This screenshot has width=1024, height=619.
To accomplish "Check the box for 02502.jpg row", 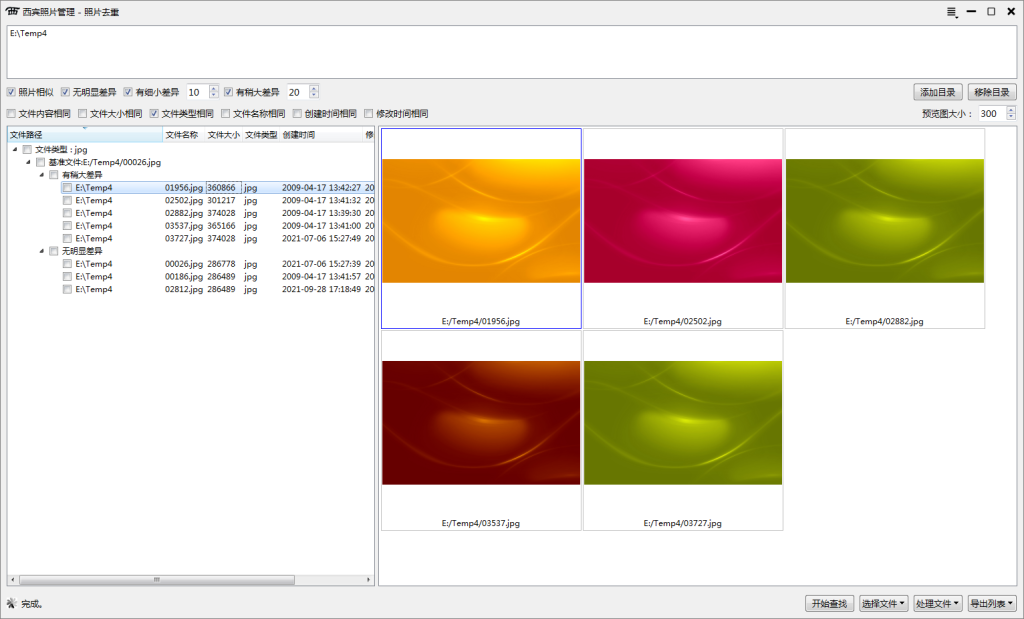I will click(x=67, y=200).
